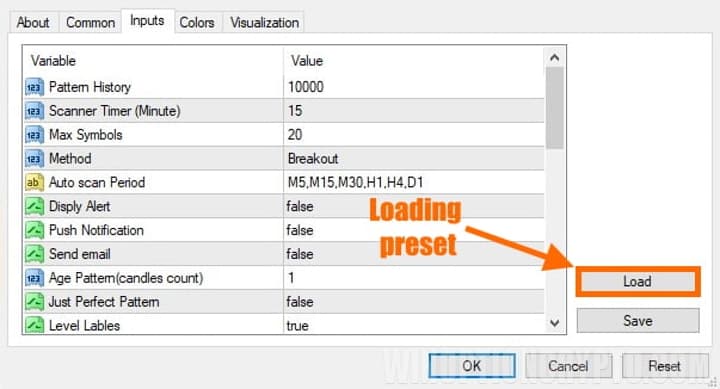Click the Pattern History integer icon
The width and height of the screenshot is (720, 389).
click(34, 87)
